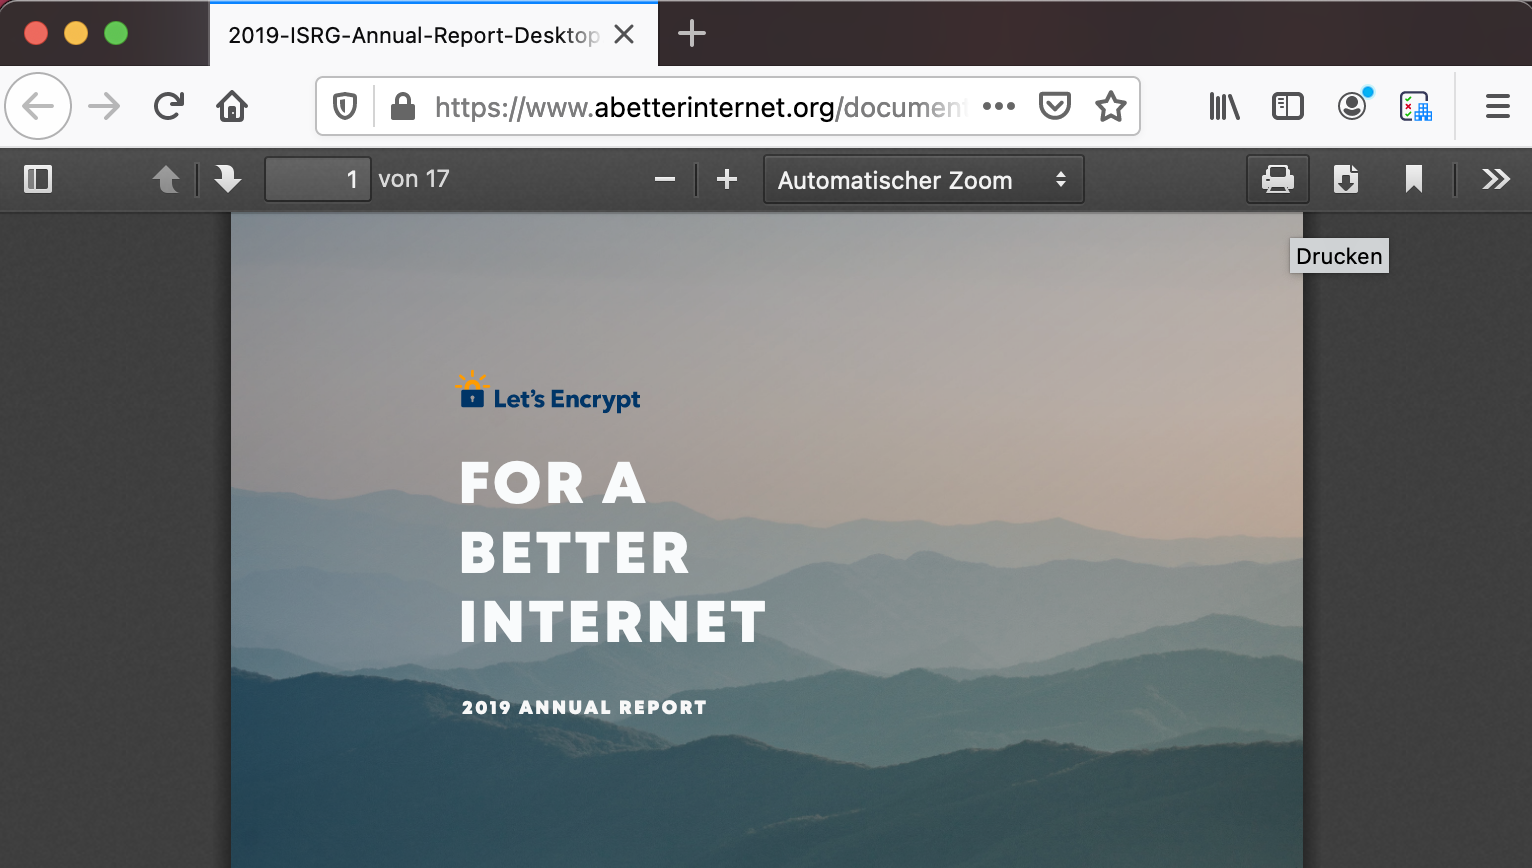Screen dimensions: 1532x868
Task: Click the page number input field
Action: [318, 179]
